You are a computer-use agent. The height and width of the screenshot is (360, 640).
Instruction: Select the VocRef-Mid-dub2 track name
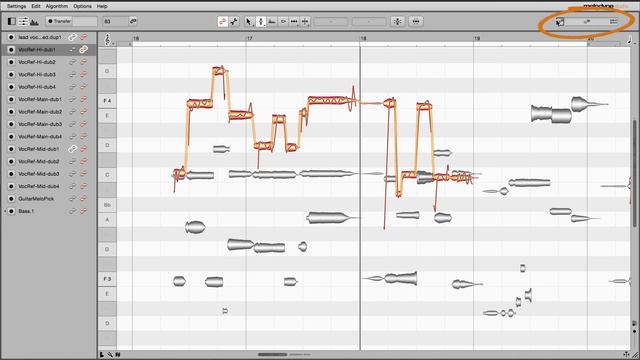click(x=39, y=161)
